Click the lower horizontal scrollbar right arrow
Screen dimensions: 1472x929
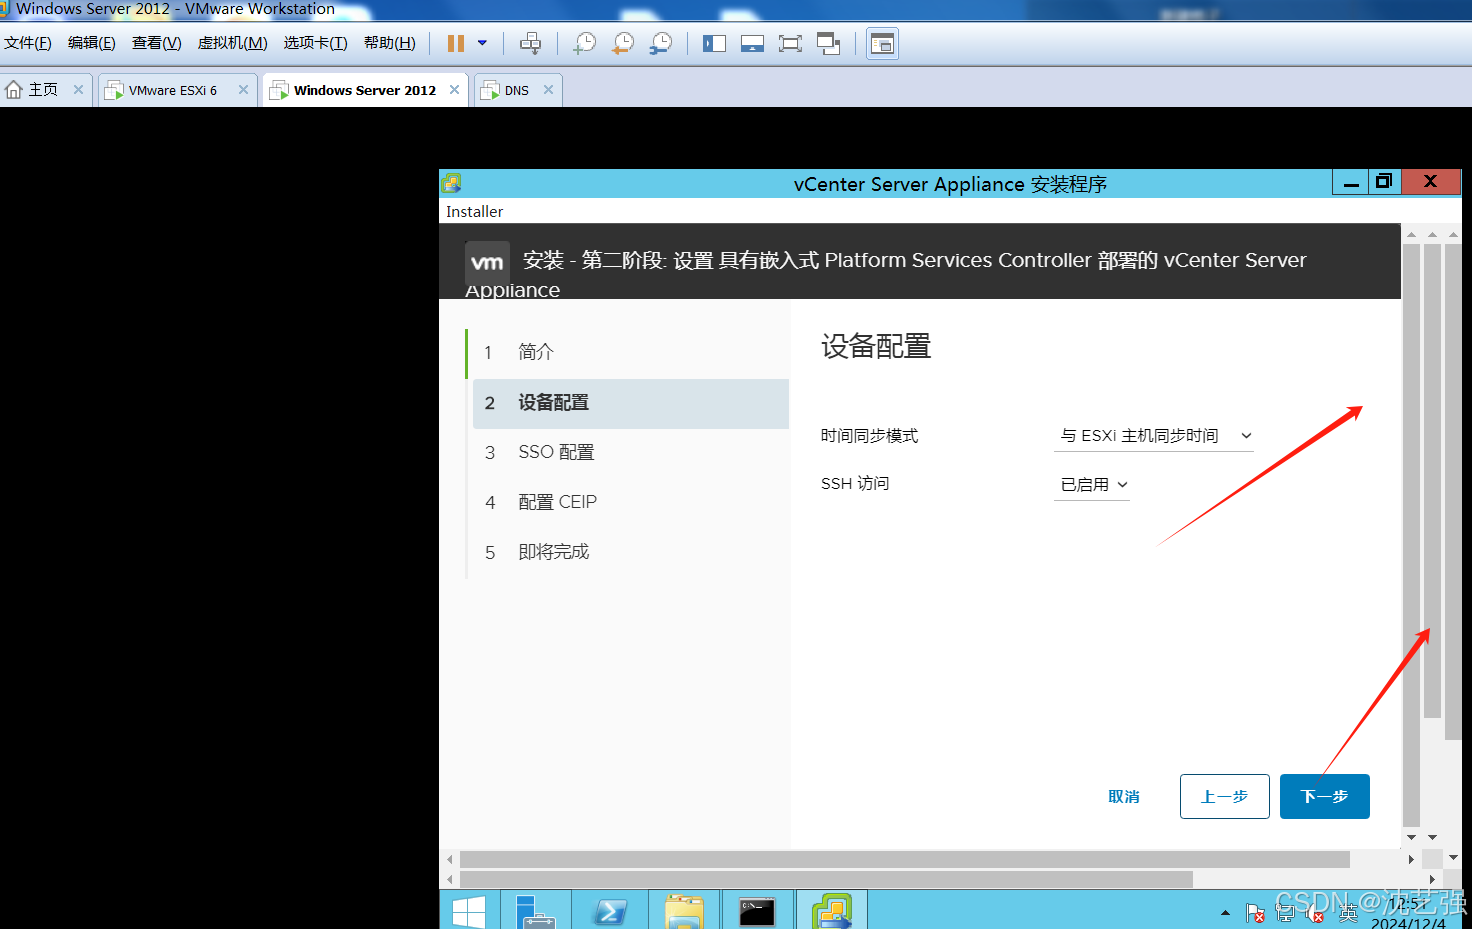1432,879
